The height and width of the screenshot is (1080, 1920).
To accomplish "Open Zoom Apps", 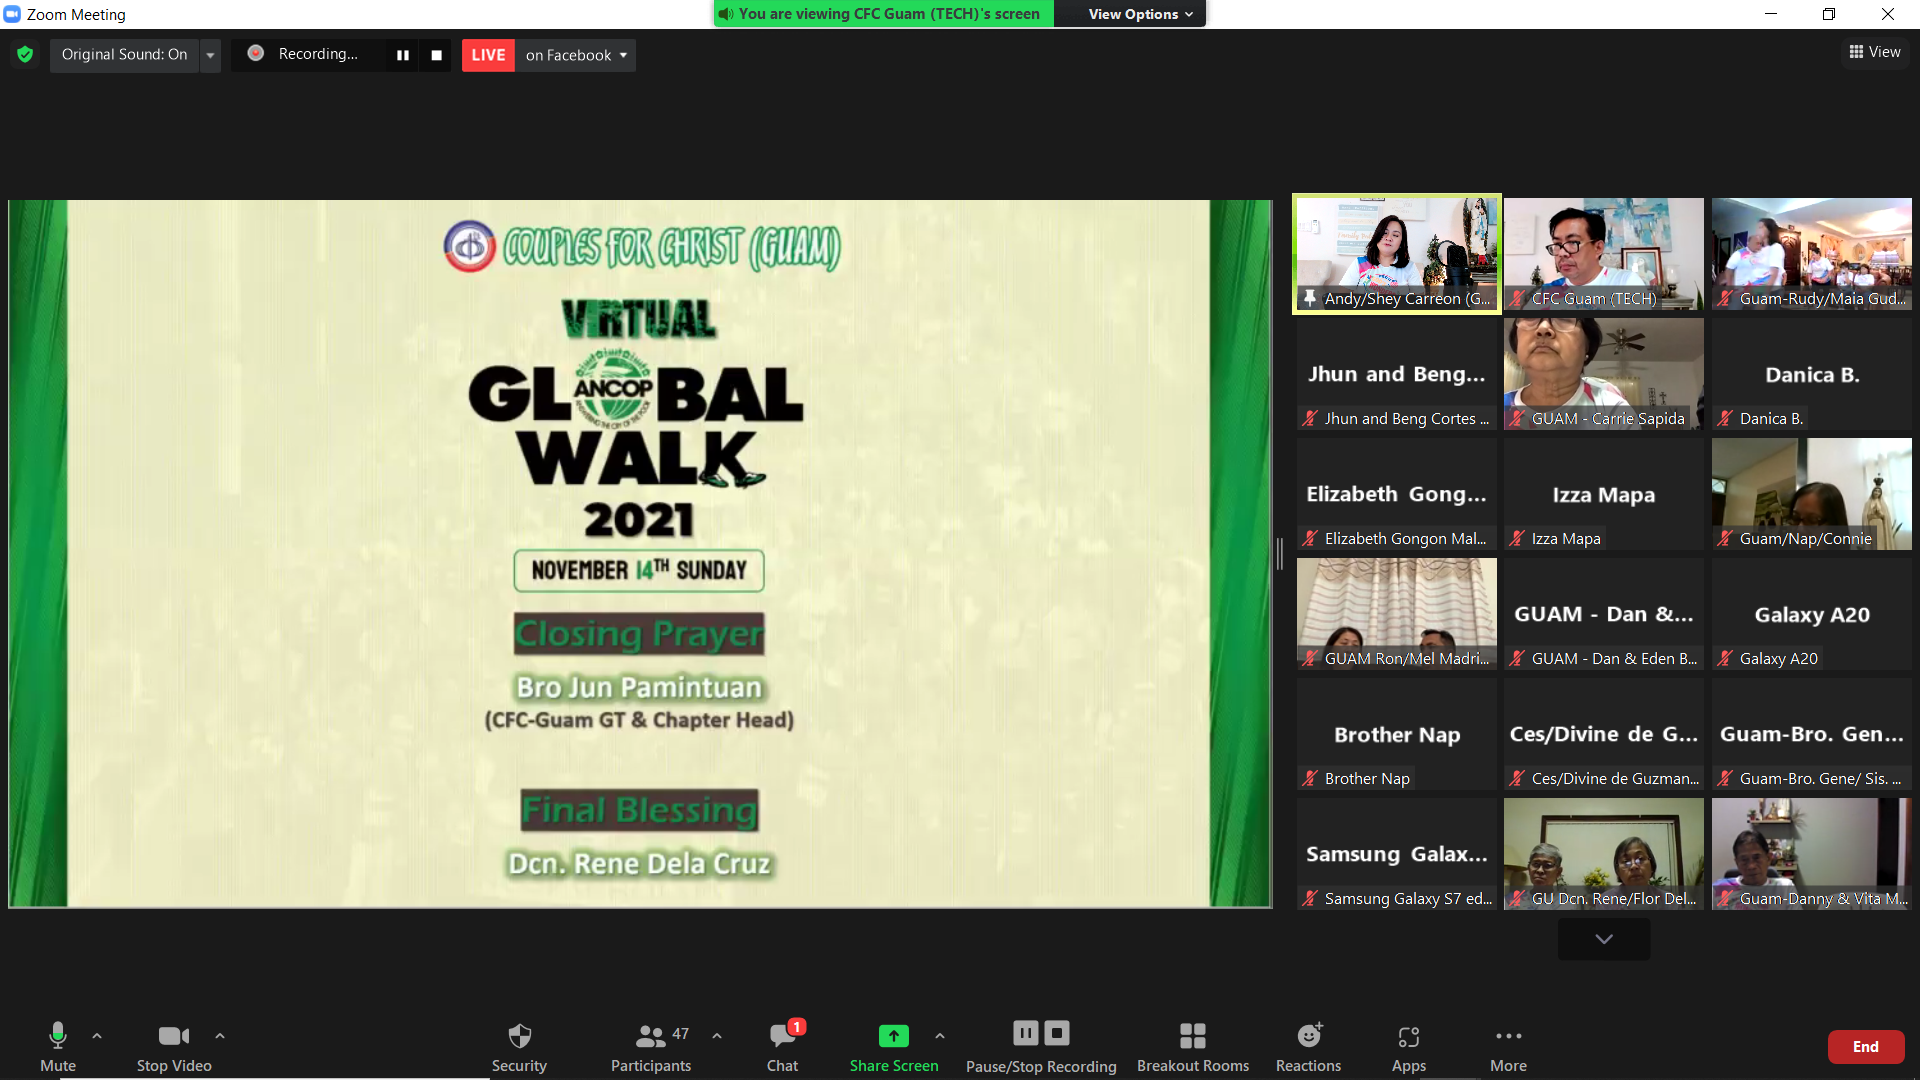I will pos(1409,1046).
